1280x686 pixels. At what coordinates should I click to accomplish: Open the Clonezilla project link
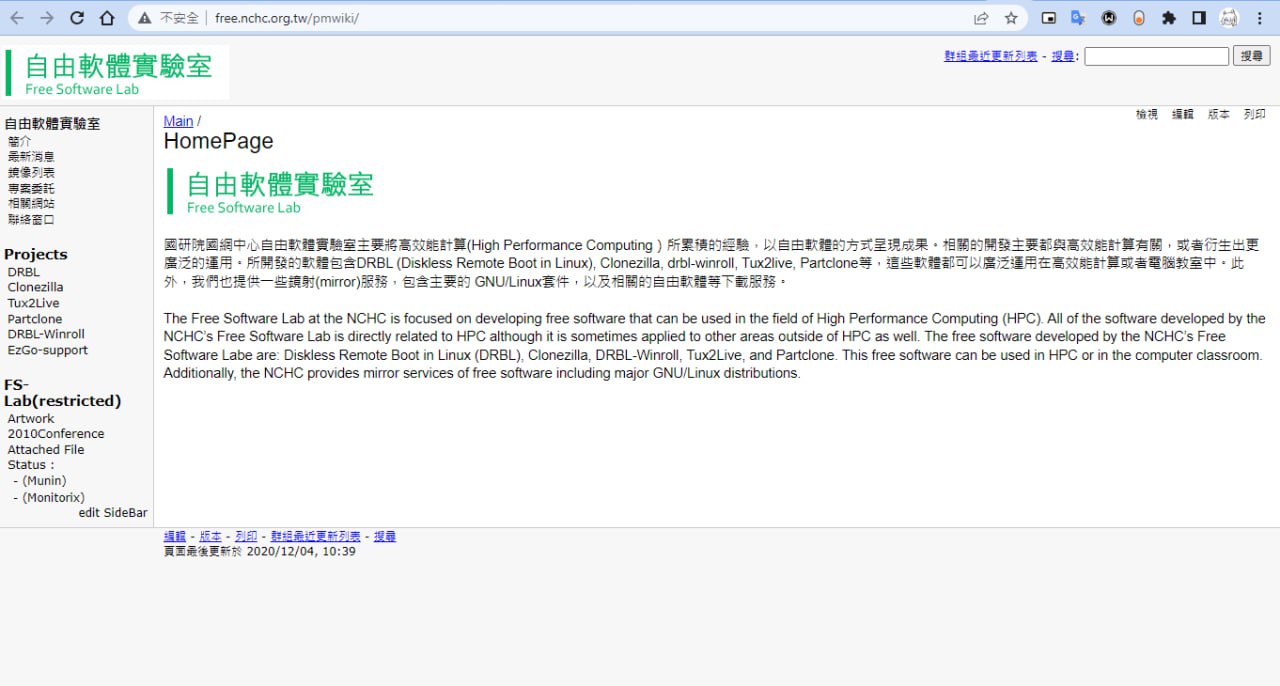(35, 288)
